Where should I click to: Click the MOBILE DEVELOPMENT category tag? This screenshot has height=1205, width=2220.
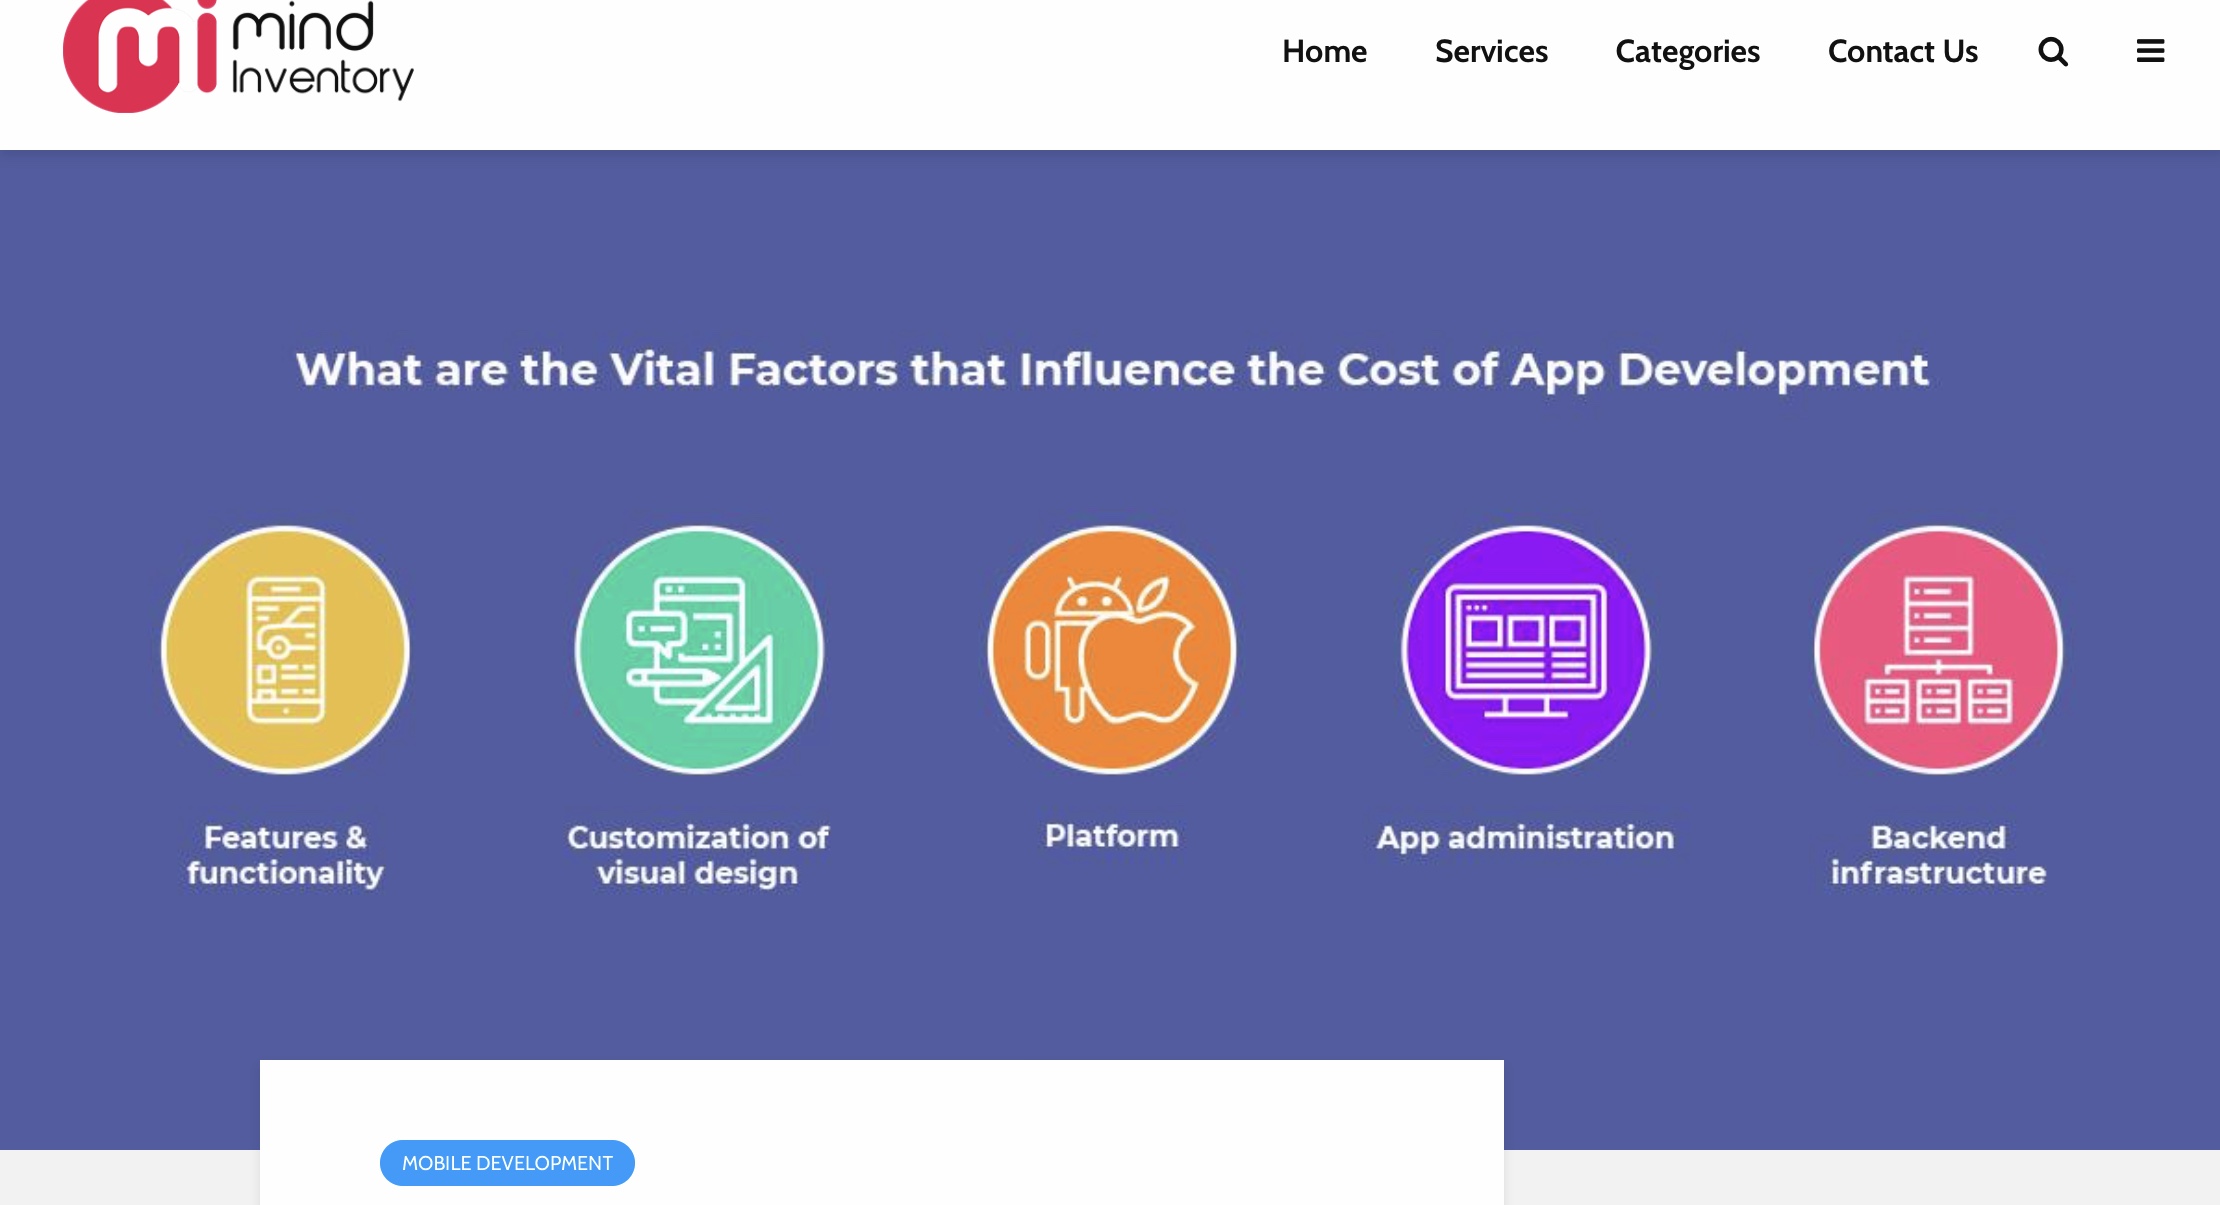507,1163
